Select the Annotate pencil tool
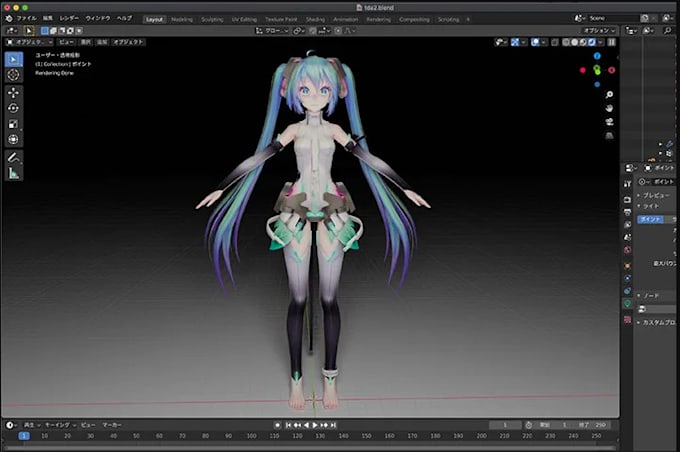This screenshot has width=680, height=452. click(13, 157)
